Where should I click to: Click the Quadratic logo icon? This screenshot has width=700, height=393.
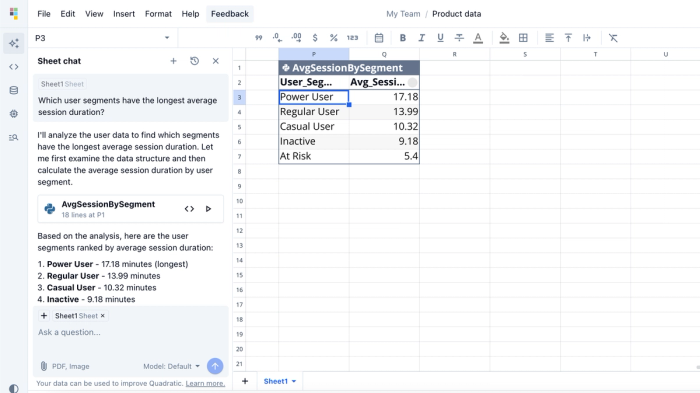click(x=14, y=13)
